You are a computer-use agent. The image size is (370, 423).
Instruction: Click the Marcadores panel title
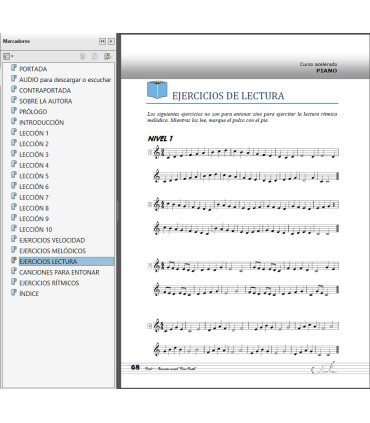coord(16,41)
